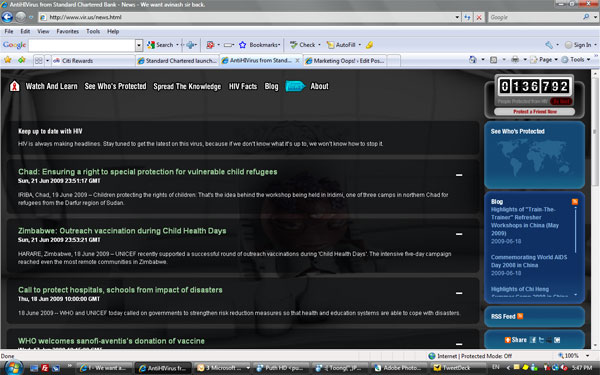Open HIV Facts page
This screenshot has height=375, width=600.
click(243, 86)
